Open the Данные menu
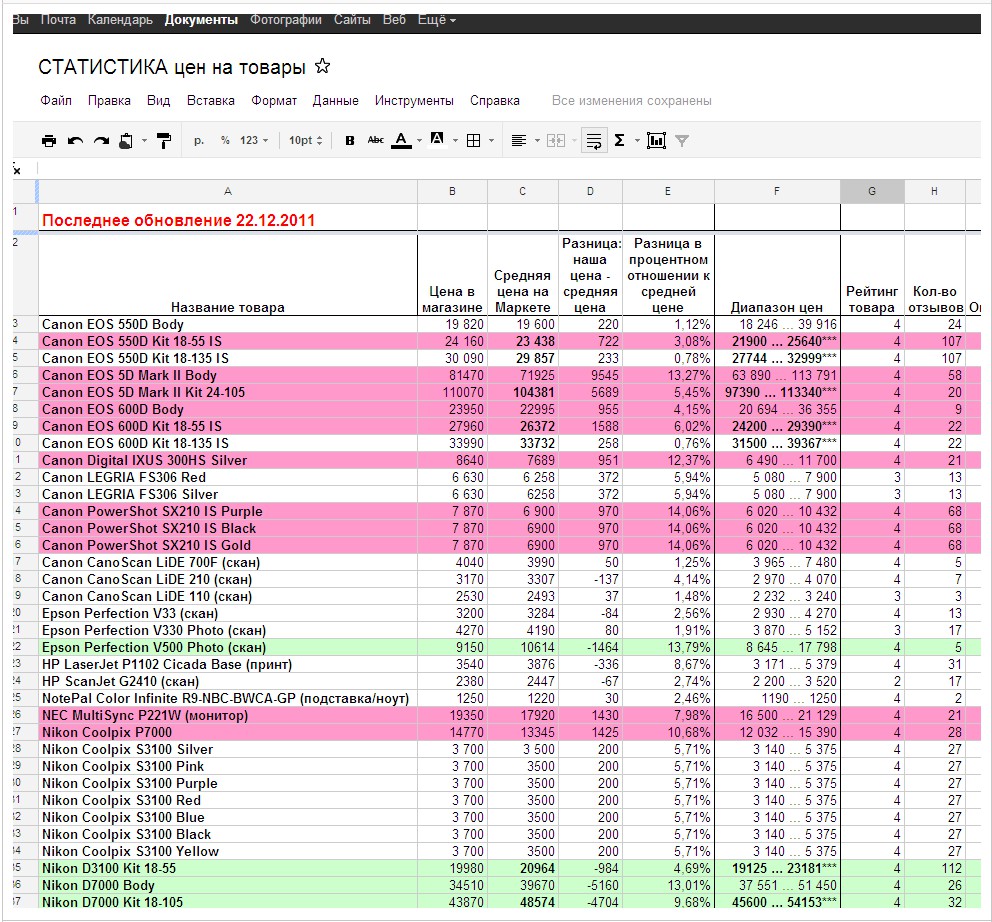This screenshot has height=922, width=992. [x=335, y=101]
